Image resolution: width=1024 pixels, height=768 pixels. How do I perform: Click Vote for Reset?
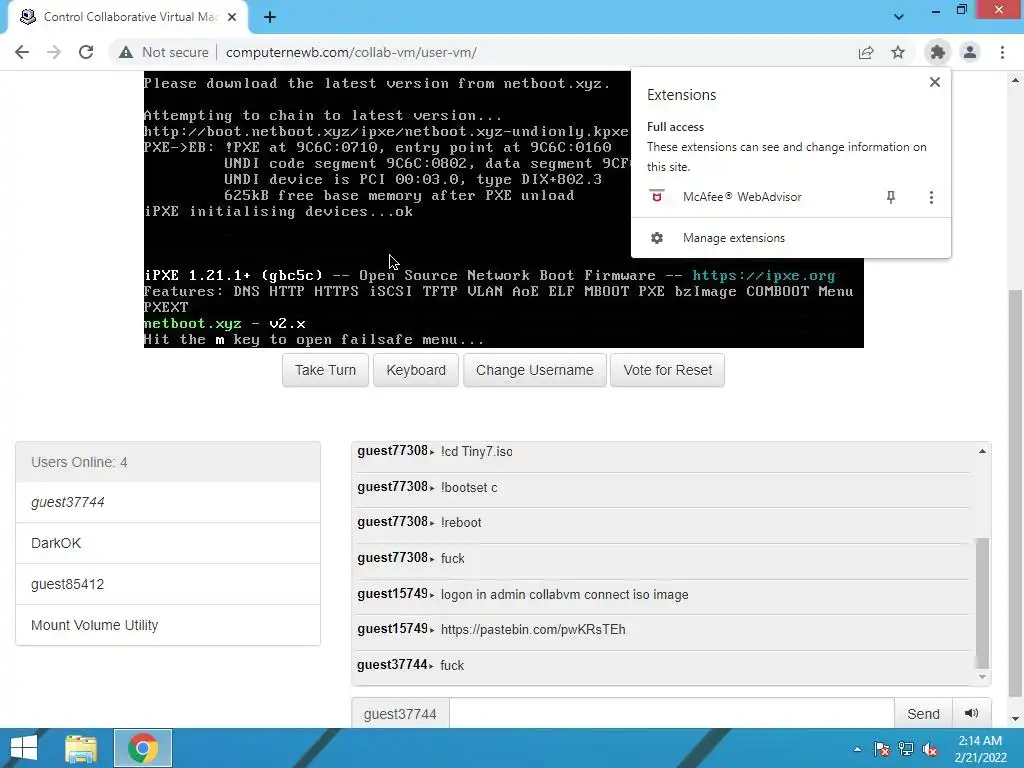[x=667, y=370]
